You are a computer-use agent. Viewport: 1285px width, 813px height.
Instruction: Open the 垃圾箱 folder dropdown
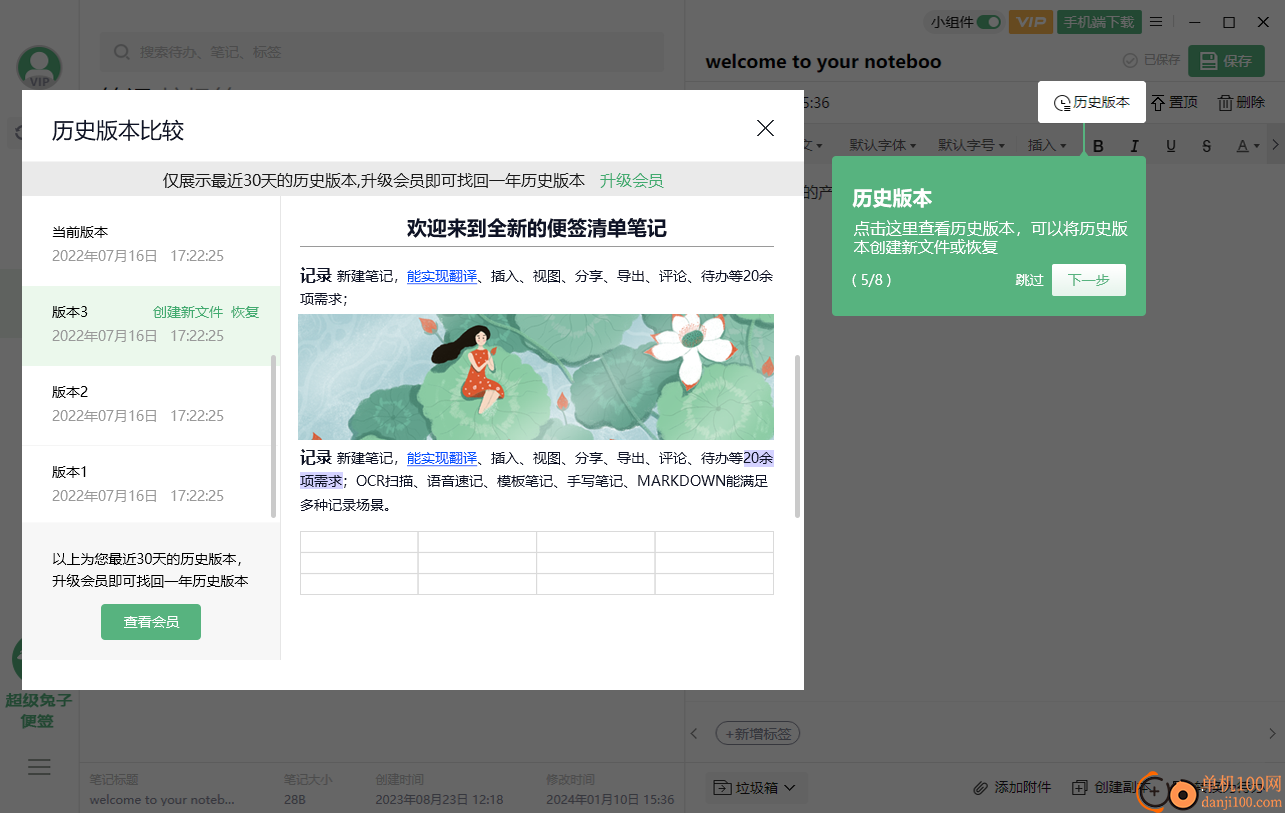pyautogui.click(x=756, y=788)
